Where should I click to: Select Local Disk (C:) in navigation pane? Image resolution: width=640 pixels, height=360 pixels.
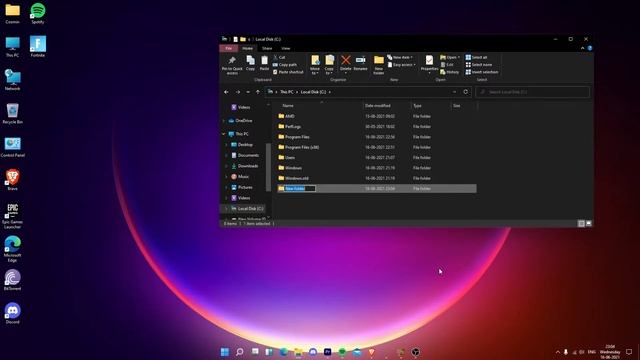click(x=250, y=209)
